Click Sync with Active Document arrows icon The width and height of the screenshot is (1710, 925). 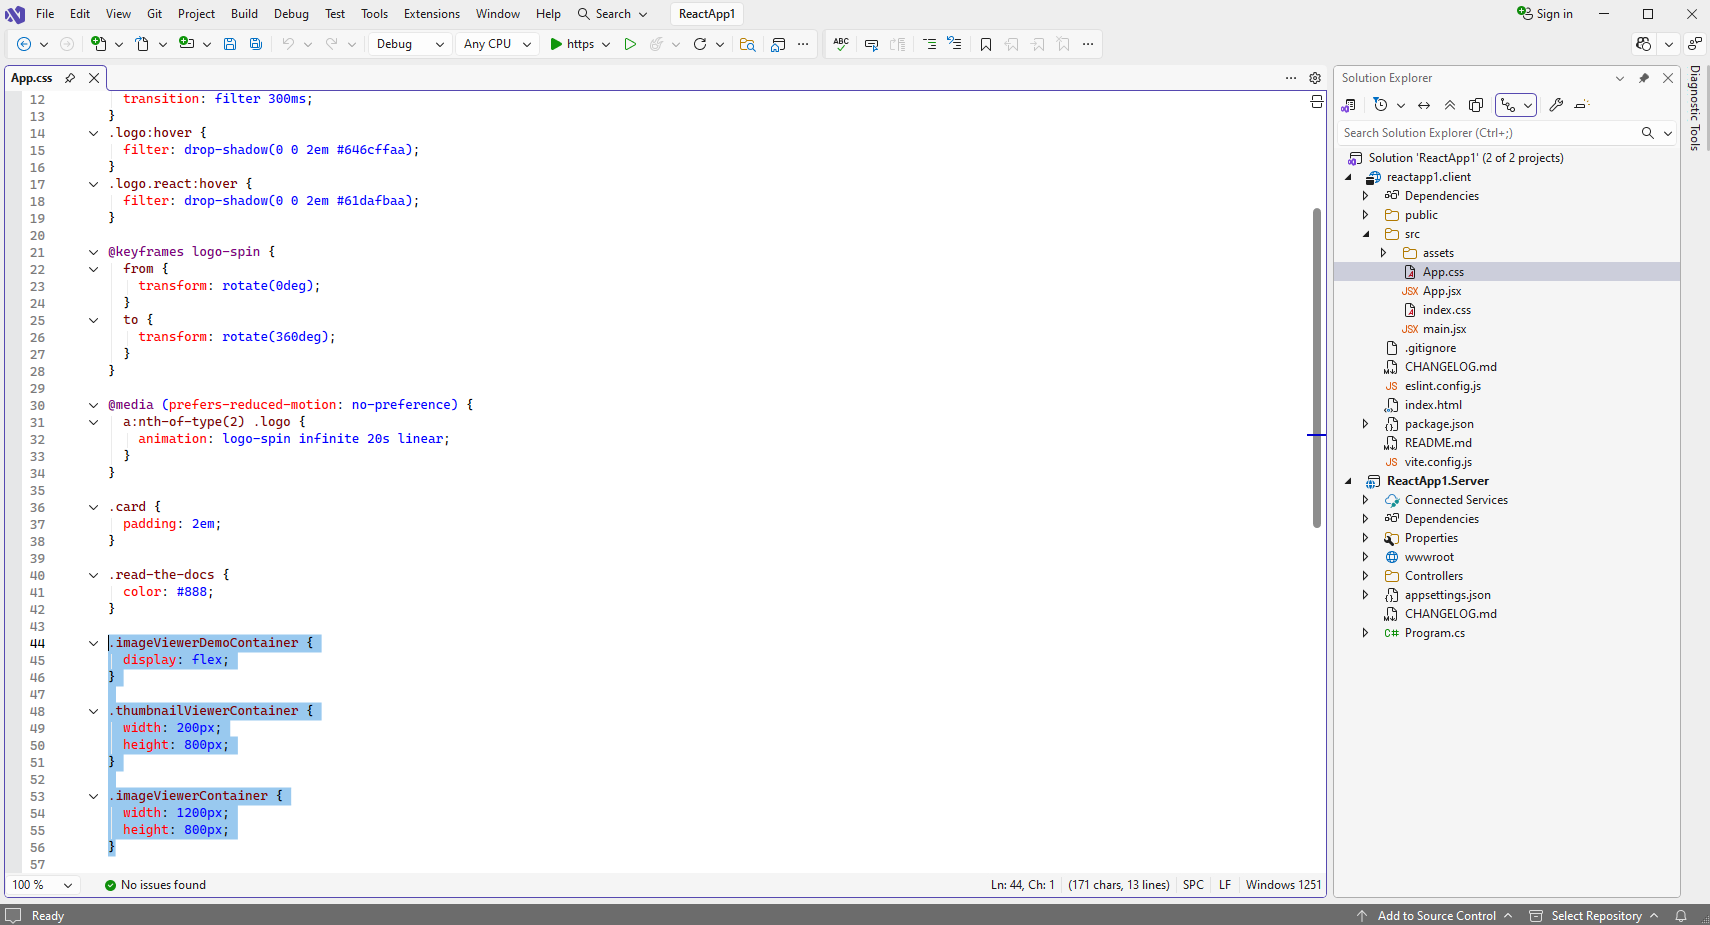point(1424,105)
